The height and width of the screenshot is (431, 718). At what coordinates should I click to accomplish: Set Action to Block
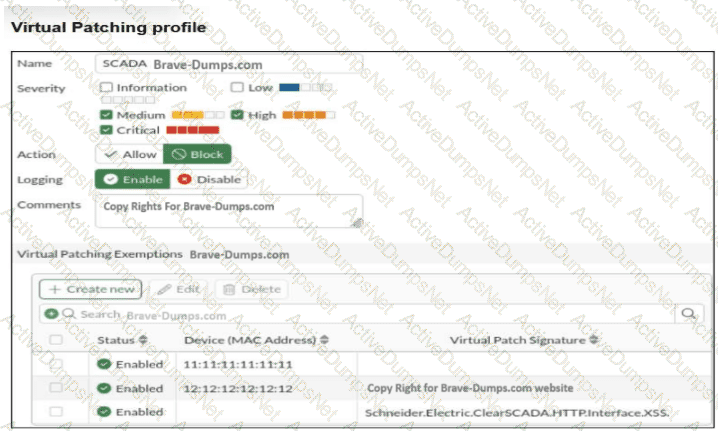[x=197, y=155]
